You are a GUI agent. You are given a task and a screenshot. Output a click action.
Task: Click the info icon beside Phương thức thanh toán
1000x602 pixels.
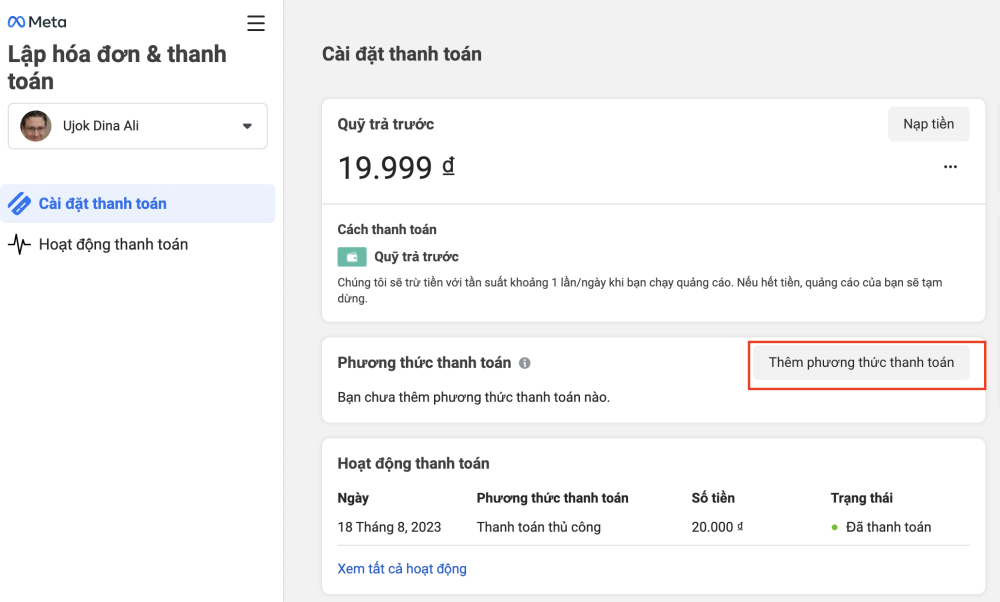coord(525,363)
